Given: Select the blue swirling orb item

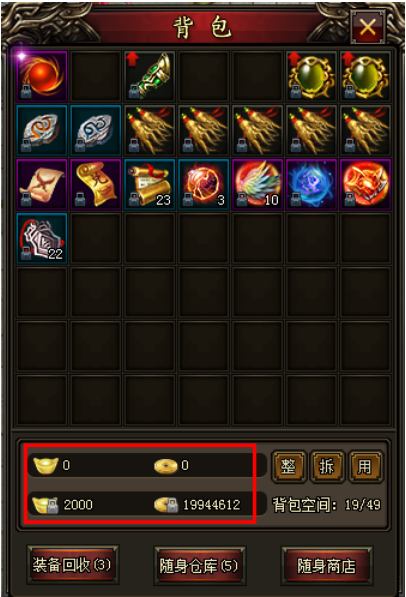Looking at the screenshot, I should 312,185.
